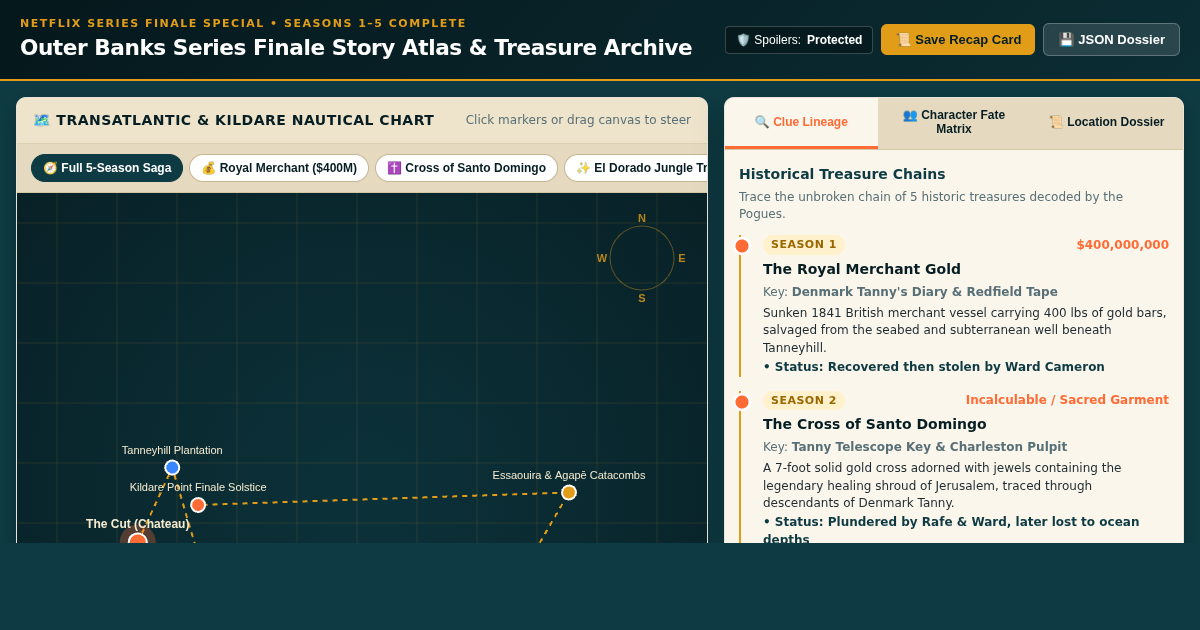The height and width of the screenshot is (630, 1200).
Task: Click The Cut (Chateau) map marker
Action: (138, 541)
